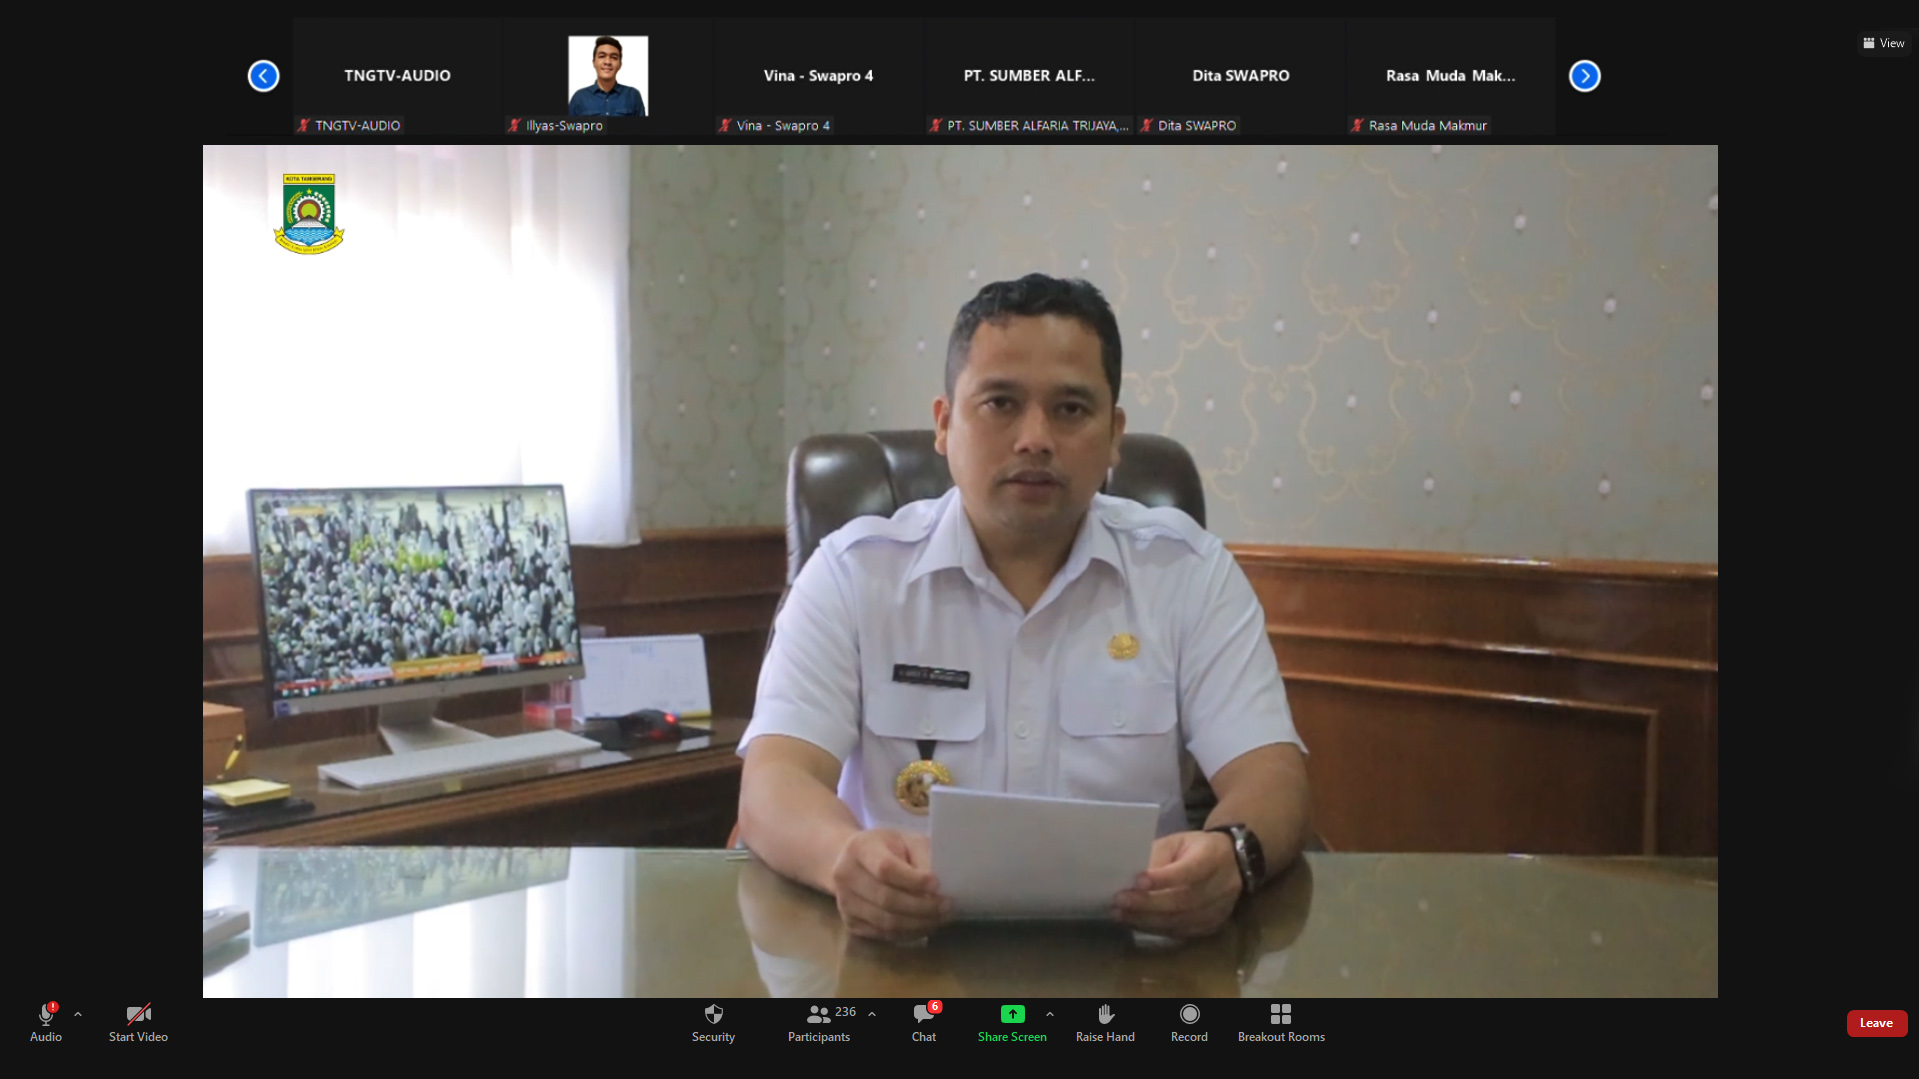Open the Security shield options
This screenshot has width=1919, height=1079.
713,1022
